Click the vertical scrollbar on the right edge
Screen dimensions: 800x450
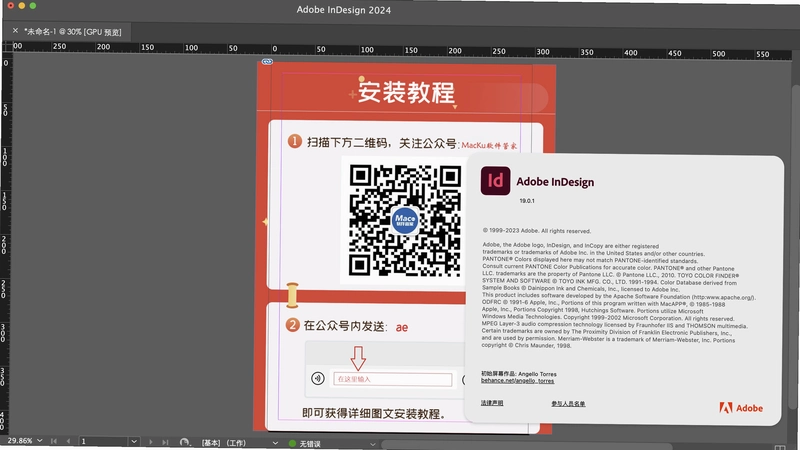(x=795, y=245)
